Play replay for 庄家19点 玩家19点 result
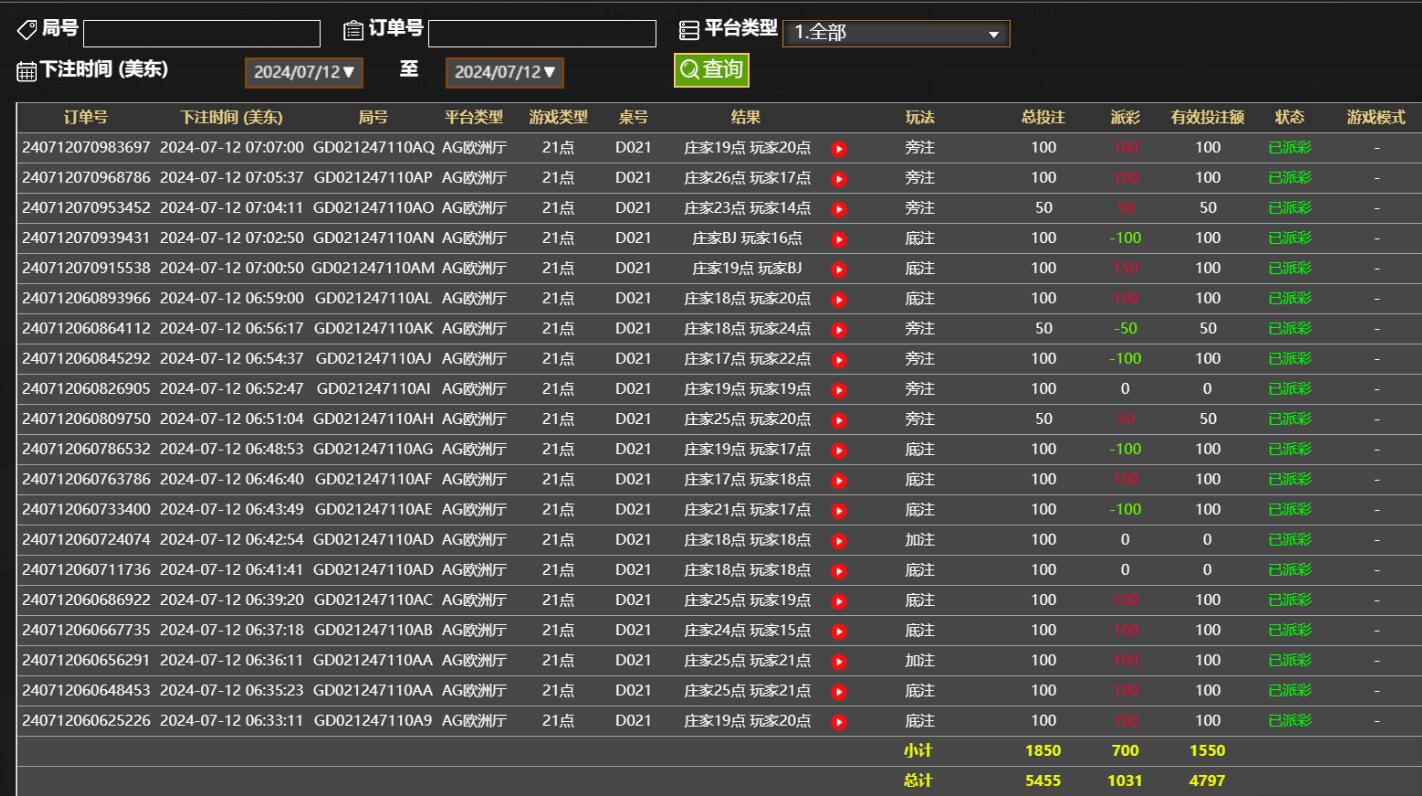The height and width of the screenshot is (796, 1422). [x=839, y=390]
